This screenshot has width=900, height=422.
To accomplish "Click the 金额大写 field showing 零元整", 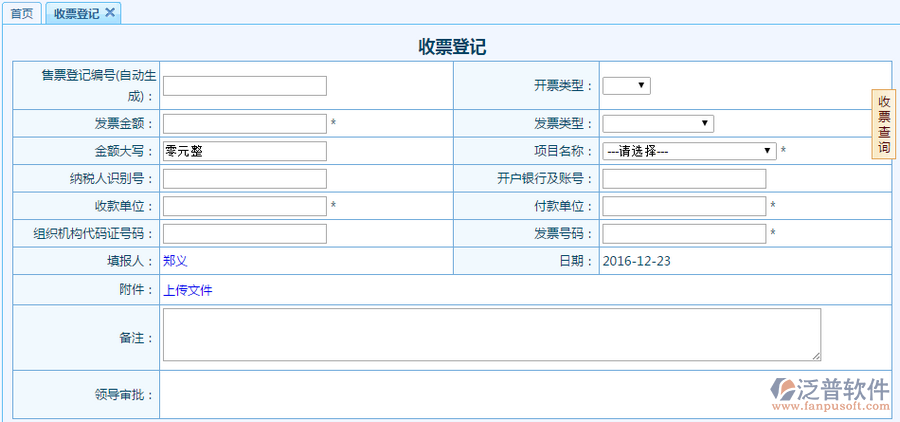I will pyautogui.click(x=245, y=151).
